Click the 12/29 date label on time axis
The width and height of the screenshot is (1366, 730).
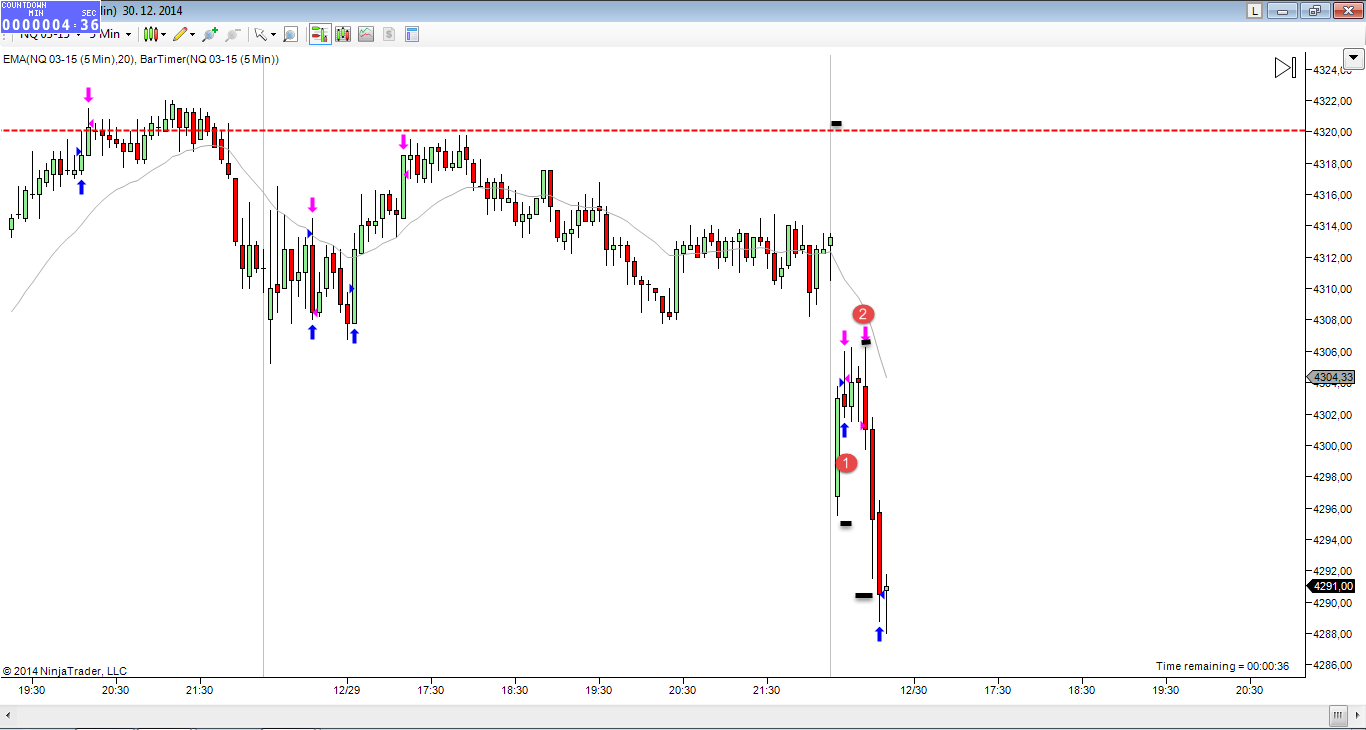coord(346,690)
